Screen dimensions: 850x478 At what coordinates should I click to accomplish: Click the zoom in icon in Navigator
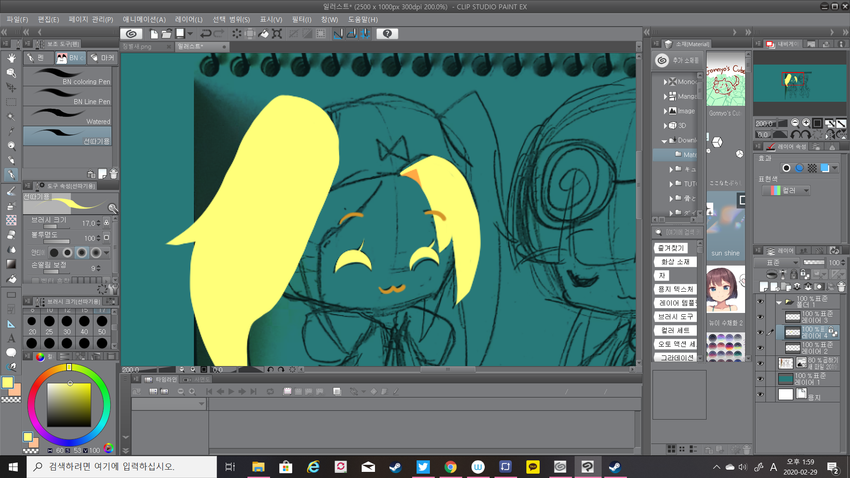(x=806, y=123)
